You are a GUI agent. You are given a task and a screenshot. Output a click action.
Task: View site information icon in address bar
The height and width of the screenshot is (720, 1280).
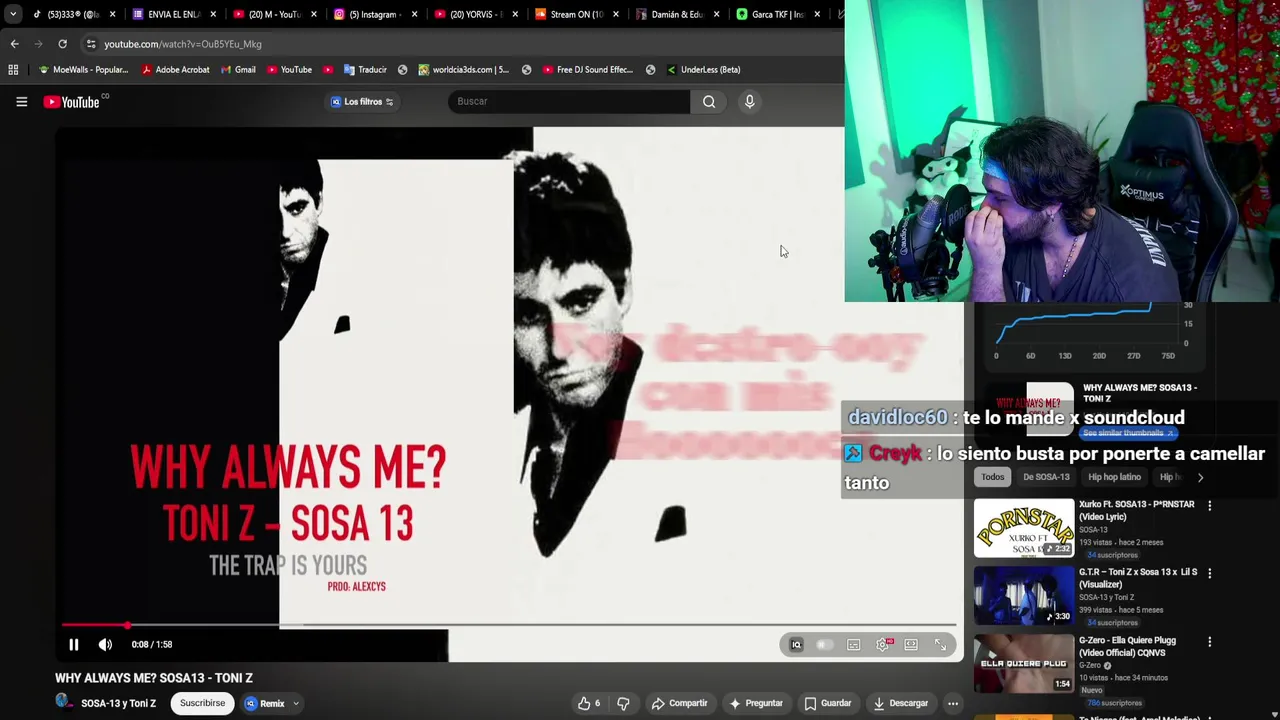tap(91, 44)
